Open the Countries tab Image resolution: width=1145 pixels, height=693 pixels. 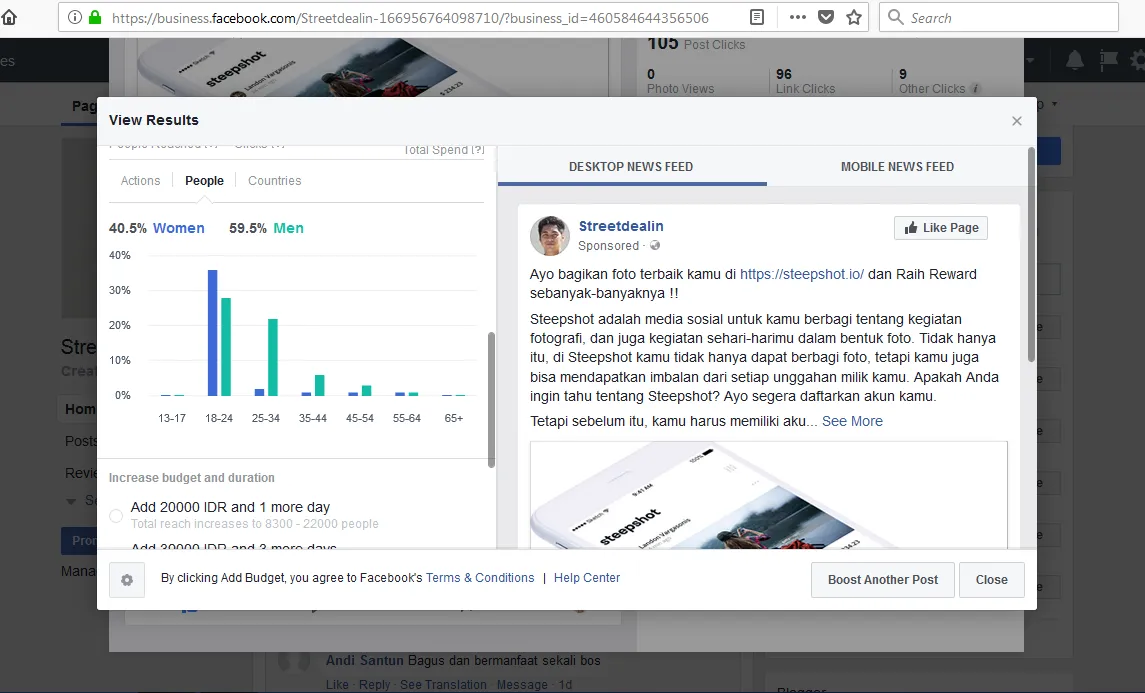[x=275, y=180]
